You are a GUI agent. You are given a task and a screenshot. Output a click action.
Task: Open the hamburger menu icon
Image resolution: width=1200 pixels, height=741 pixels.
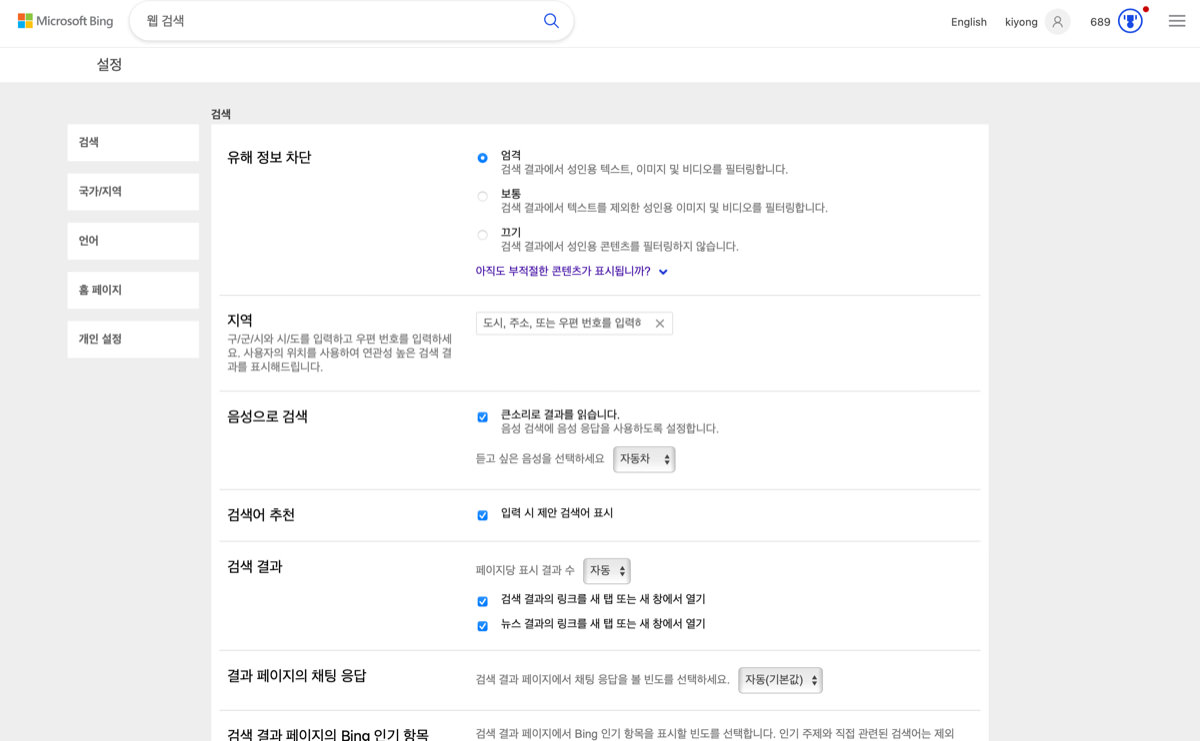(x=1177, y=21)
